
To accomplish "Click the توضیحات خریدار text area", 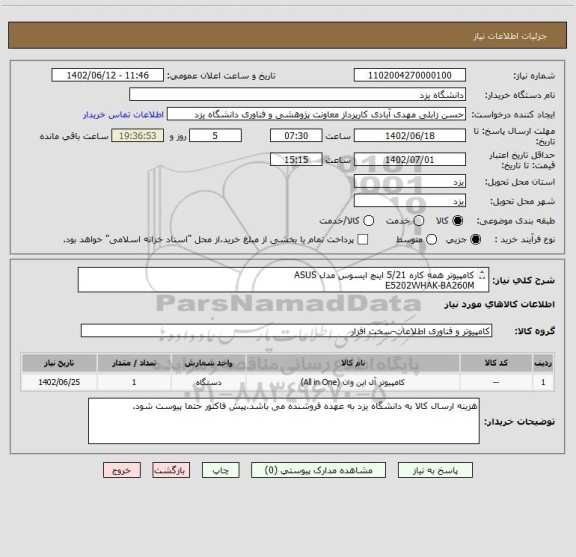I will (x=284, y=421).
